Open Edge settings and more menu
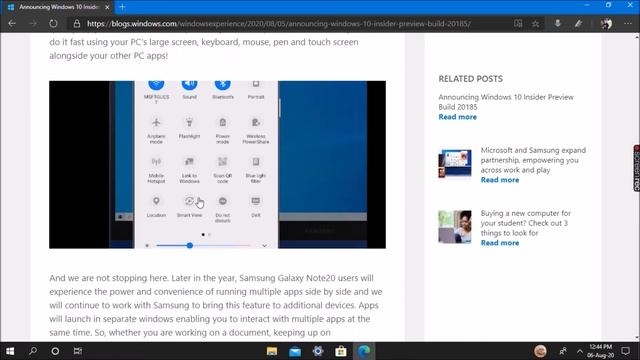 click(x=628, y=24)
